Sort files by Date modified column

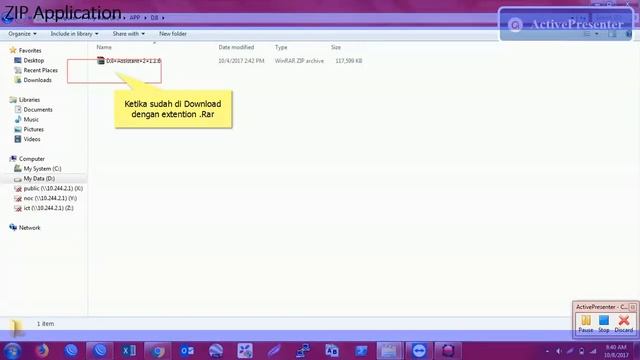236,47
